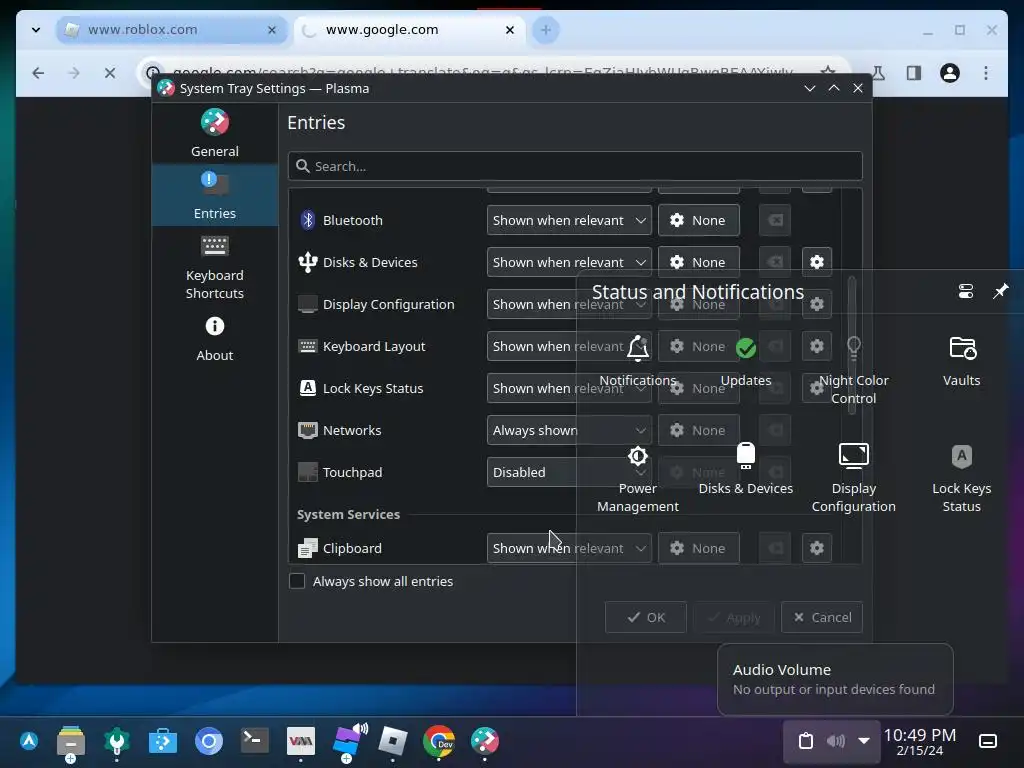The width and height of the screenshot is (1024, 768).
Task: Open a new browser tab
Action: 546,30
